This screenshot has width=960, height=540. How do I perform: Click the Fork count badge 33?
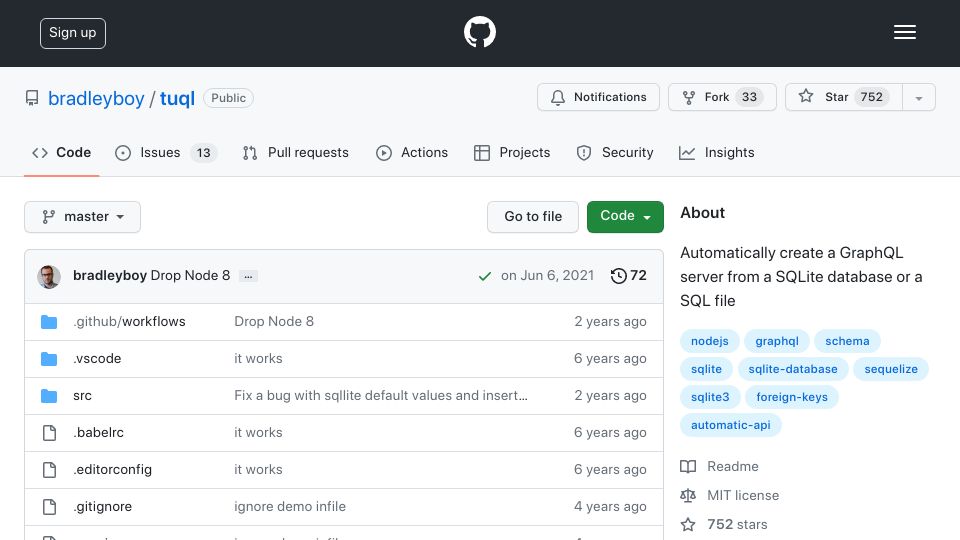(749, 97)
